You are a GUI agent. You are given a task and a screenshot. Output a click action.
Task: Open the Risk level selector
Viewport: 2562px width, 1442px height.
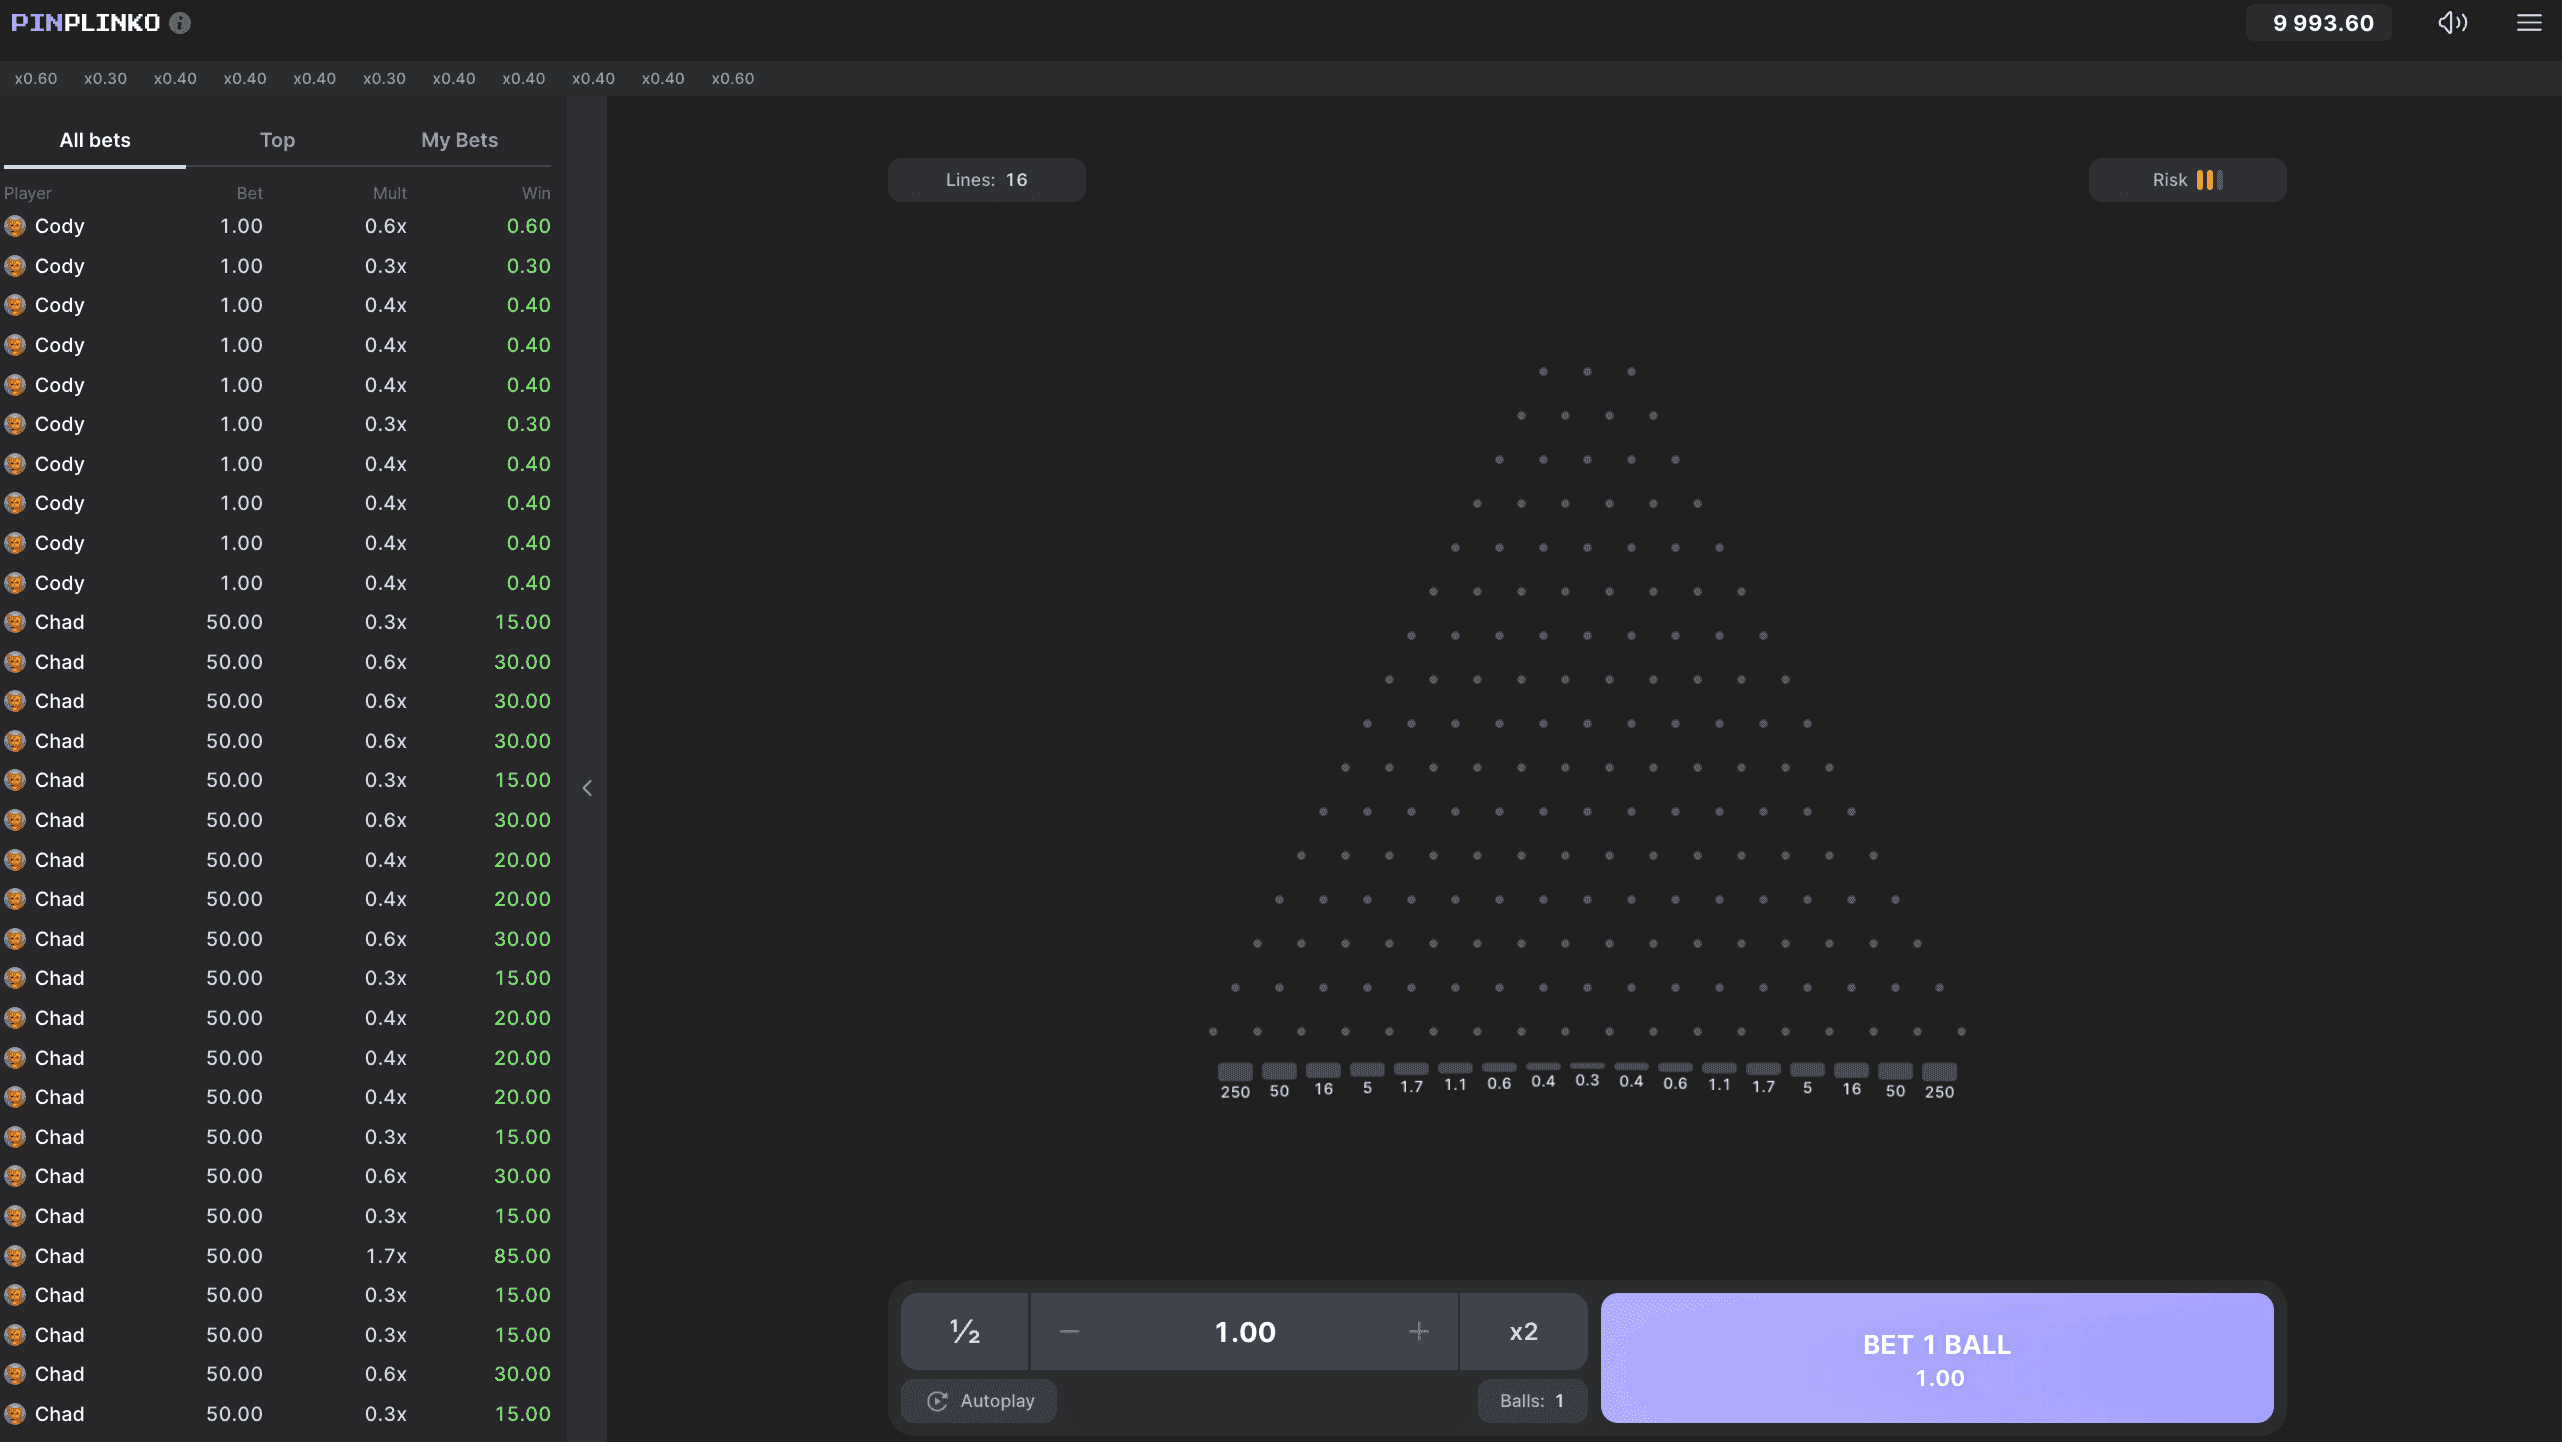[2187, 180]
